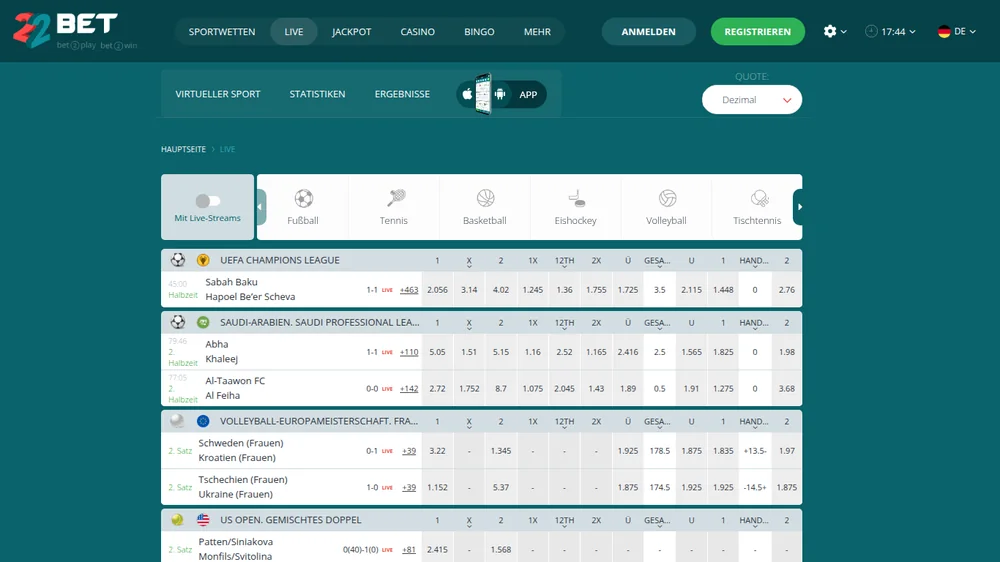
Task: Toggle the Mit Live-Streams switch
Action: tap(207, 201)
